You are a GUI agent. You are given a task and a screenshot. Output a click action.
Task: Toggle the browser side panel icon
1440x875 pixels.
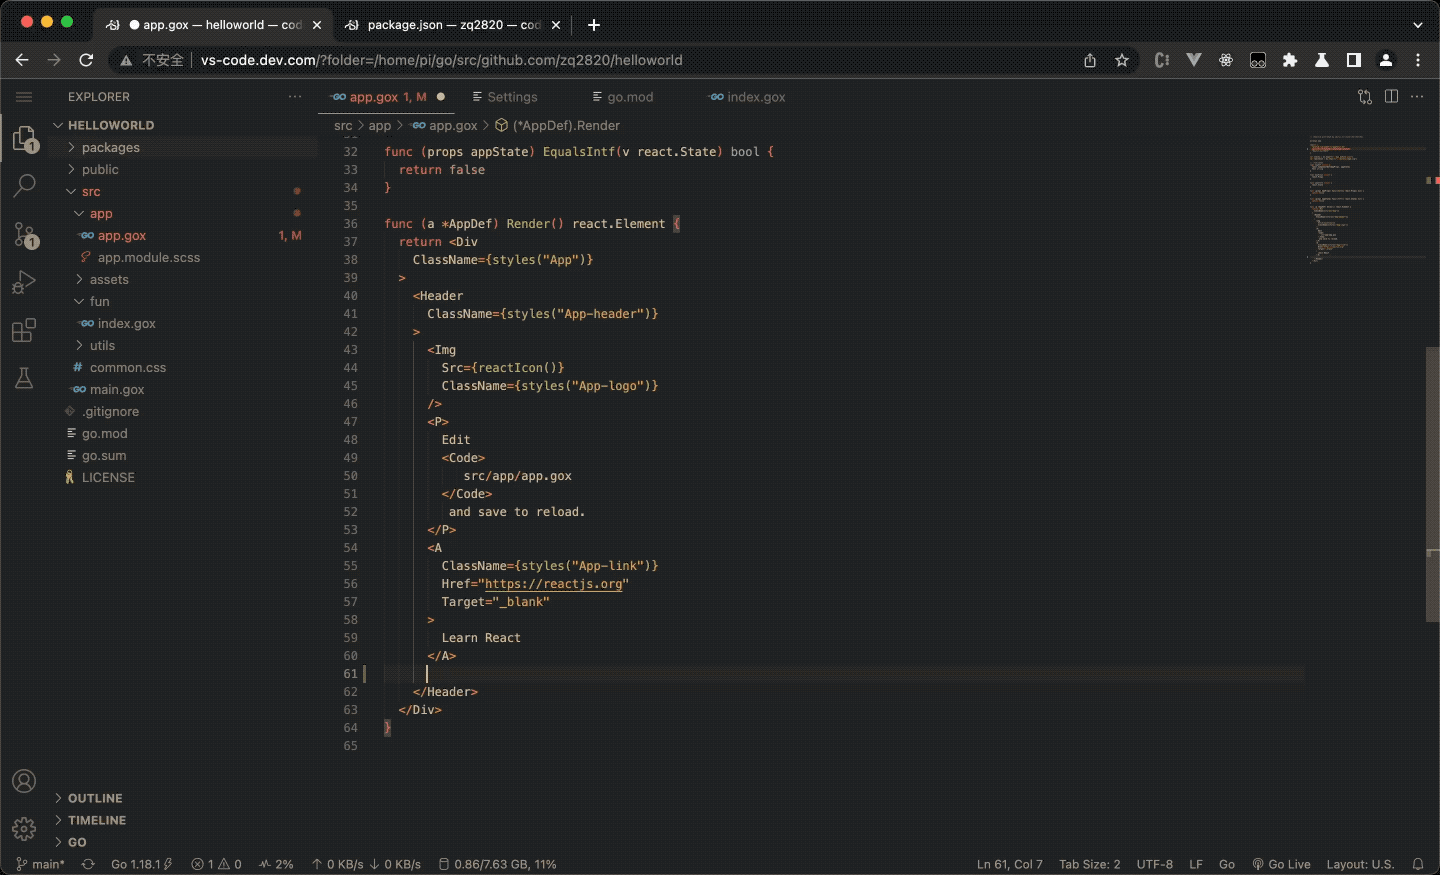point(1354,60)
